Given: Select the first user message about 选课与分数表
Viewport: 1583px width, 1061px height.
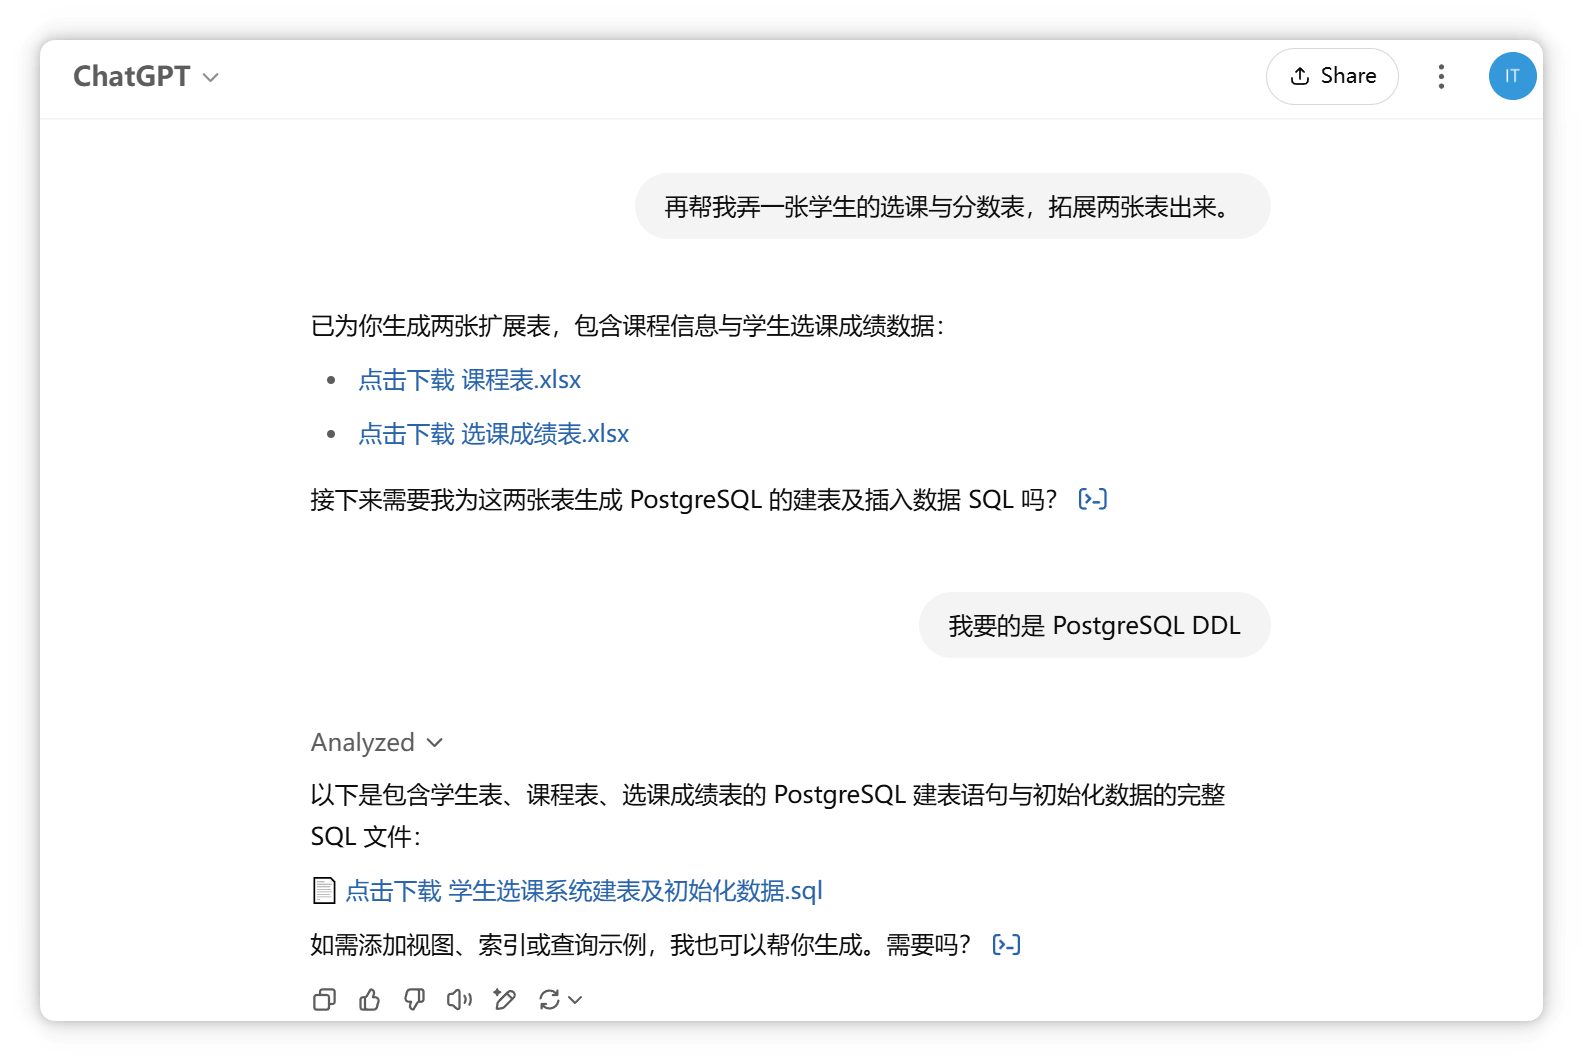Looking at the screenshot, I should [x=952, y=206].
